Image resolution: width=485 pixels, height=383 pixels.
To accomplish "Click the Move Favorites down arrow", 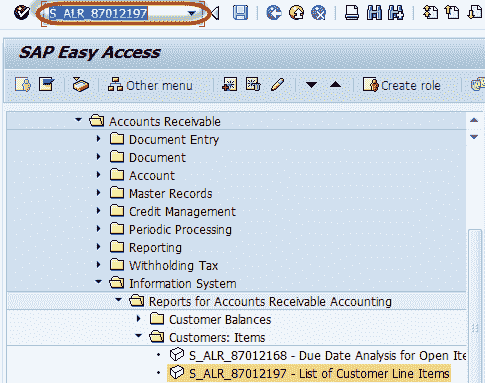I will pos(311,85).
